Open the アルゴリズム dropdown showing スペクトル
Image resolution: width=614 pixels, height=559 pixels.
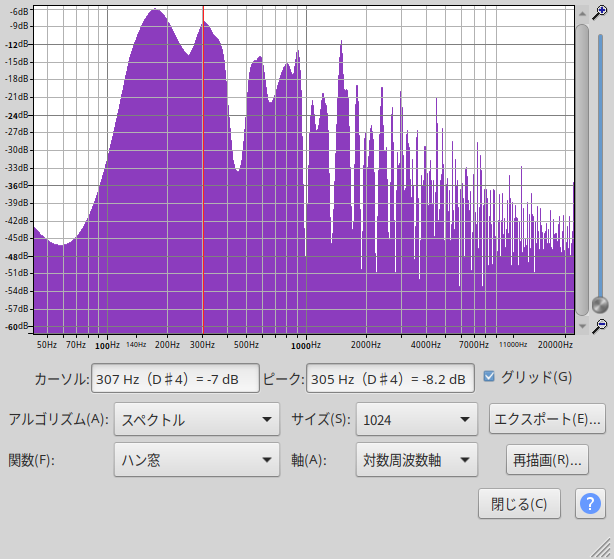coord(197,420)
